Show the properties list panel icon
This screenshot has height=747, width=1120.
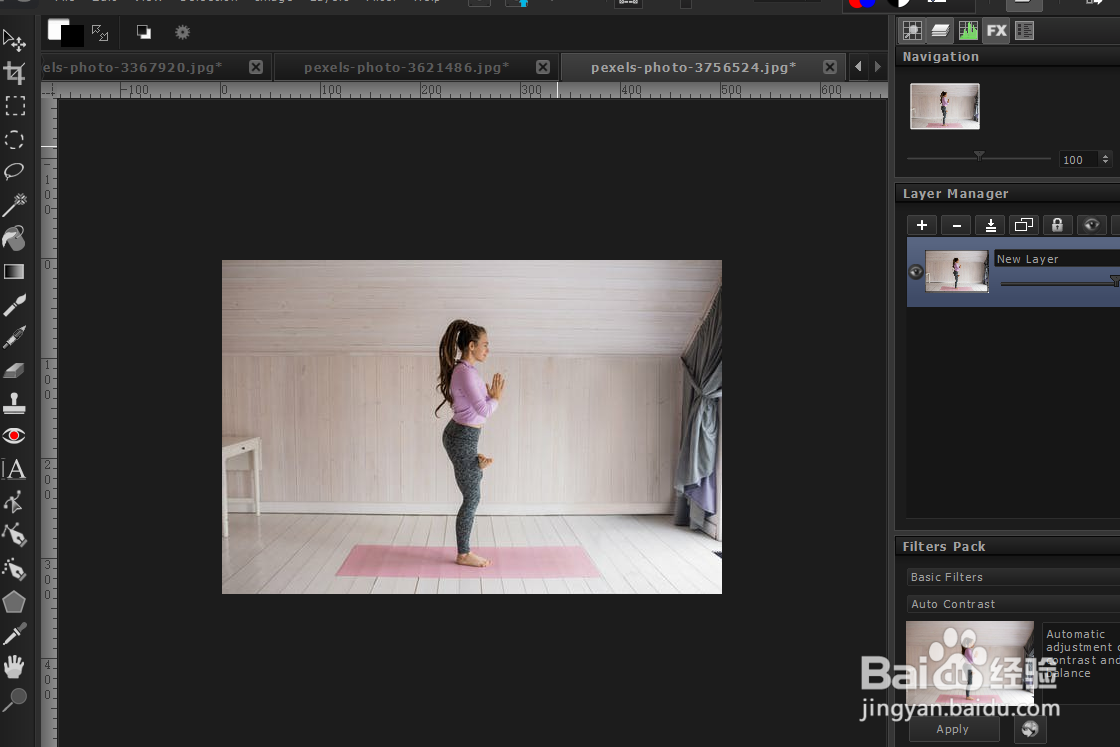point(1024,31)
